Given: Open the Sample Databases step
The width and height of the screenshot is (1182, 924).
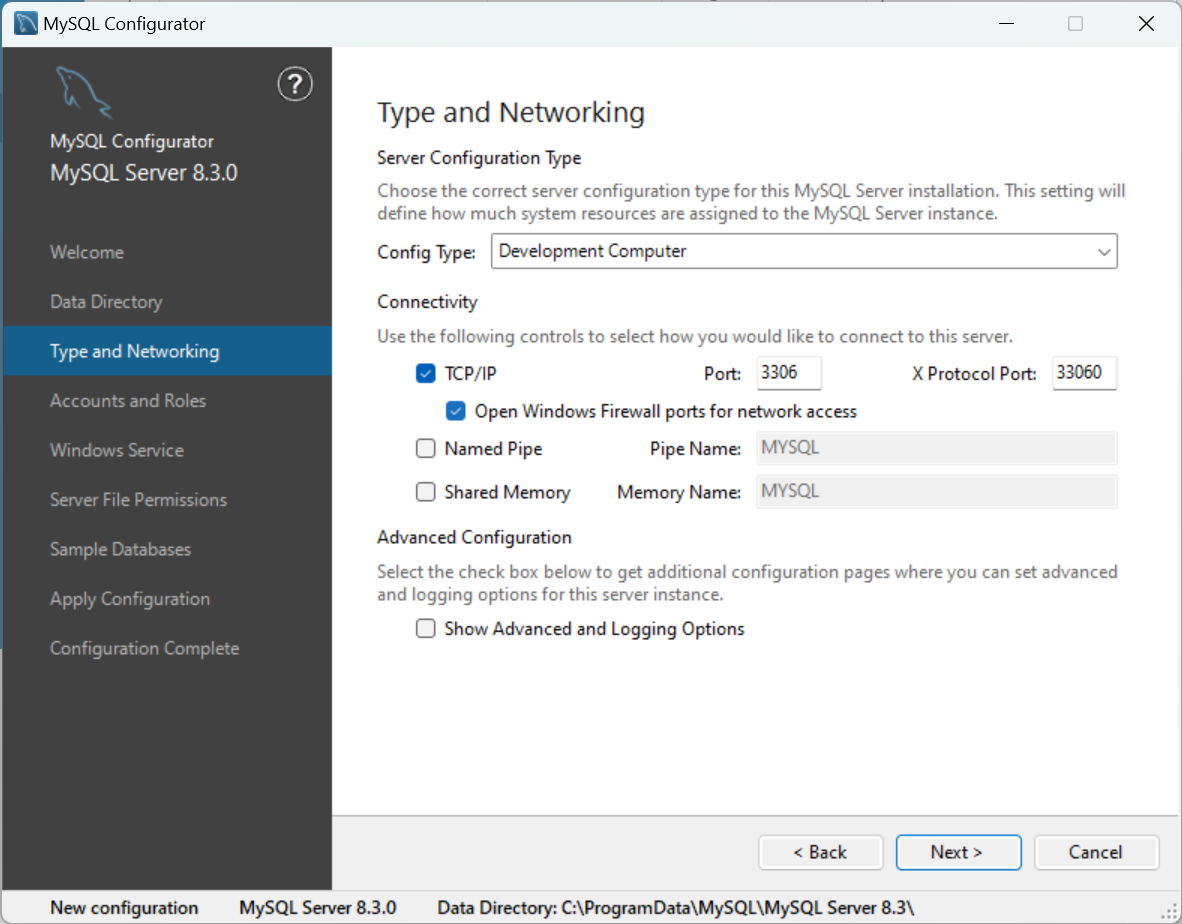Looking at the screenshot, I should pos(166,549).
